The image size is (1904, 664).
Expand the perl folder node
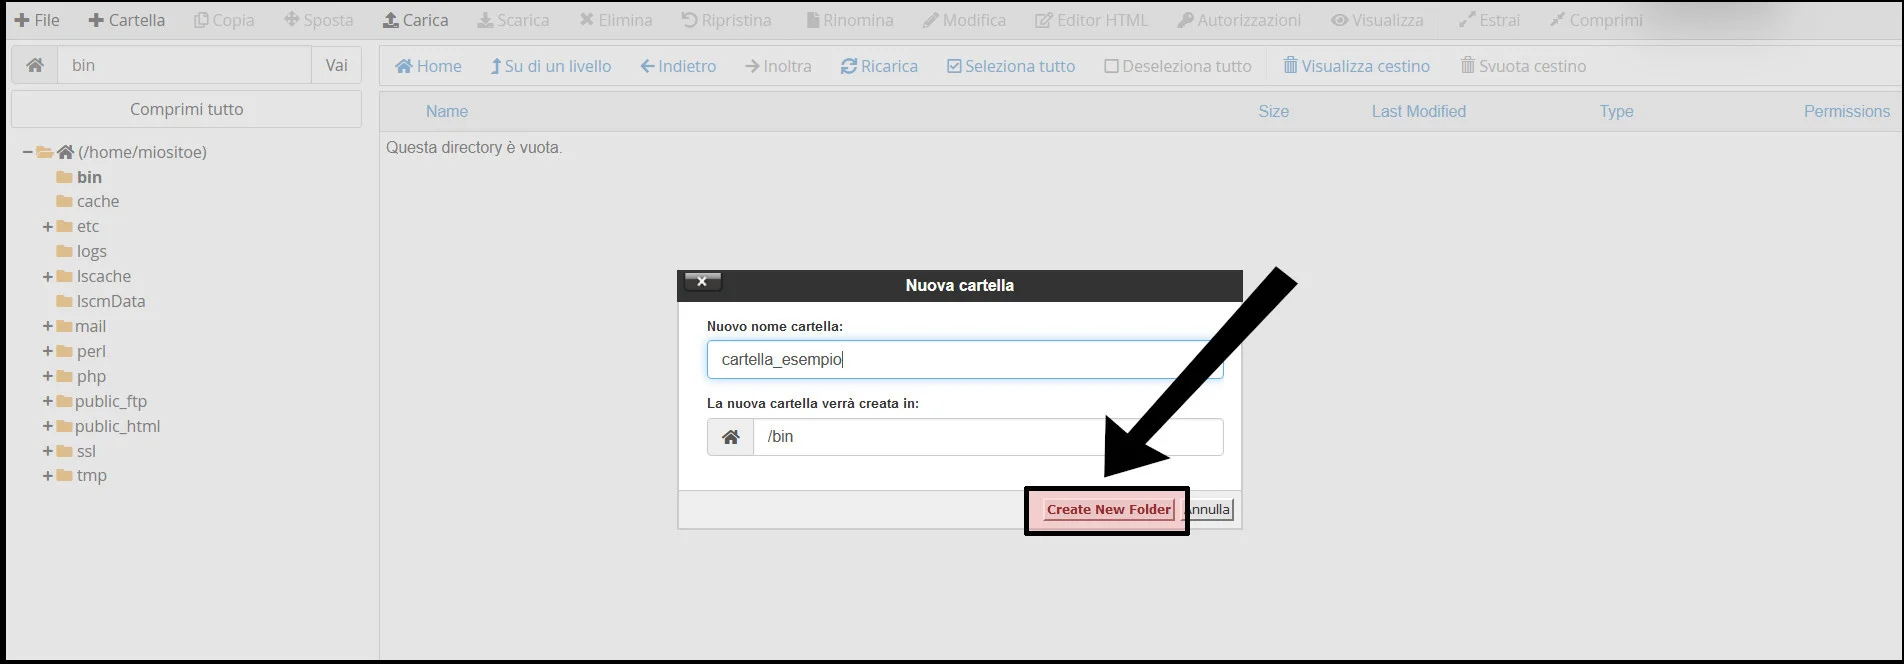(48, 352)
